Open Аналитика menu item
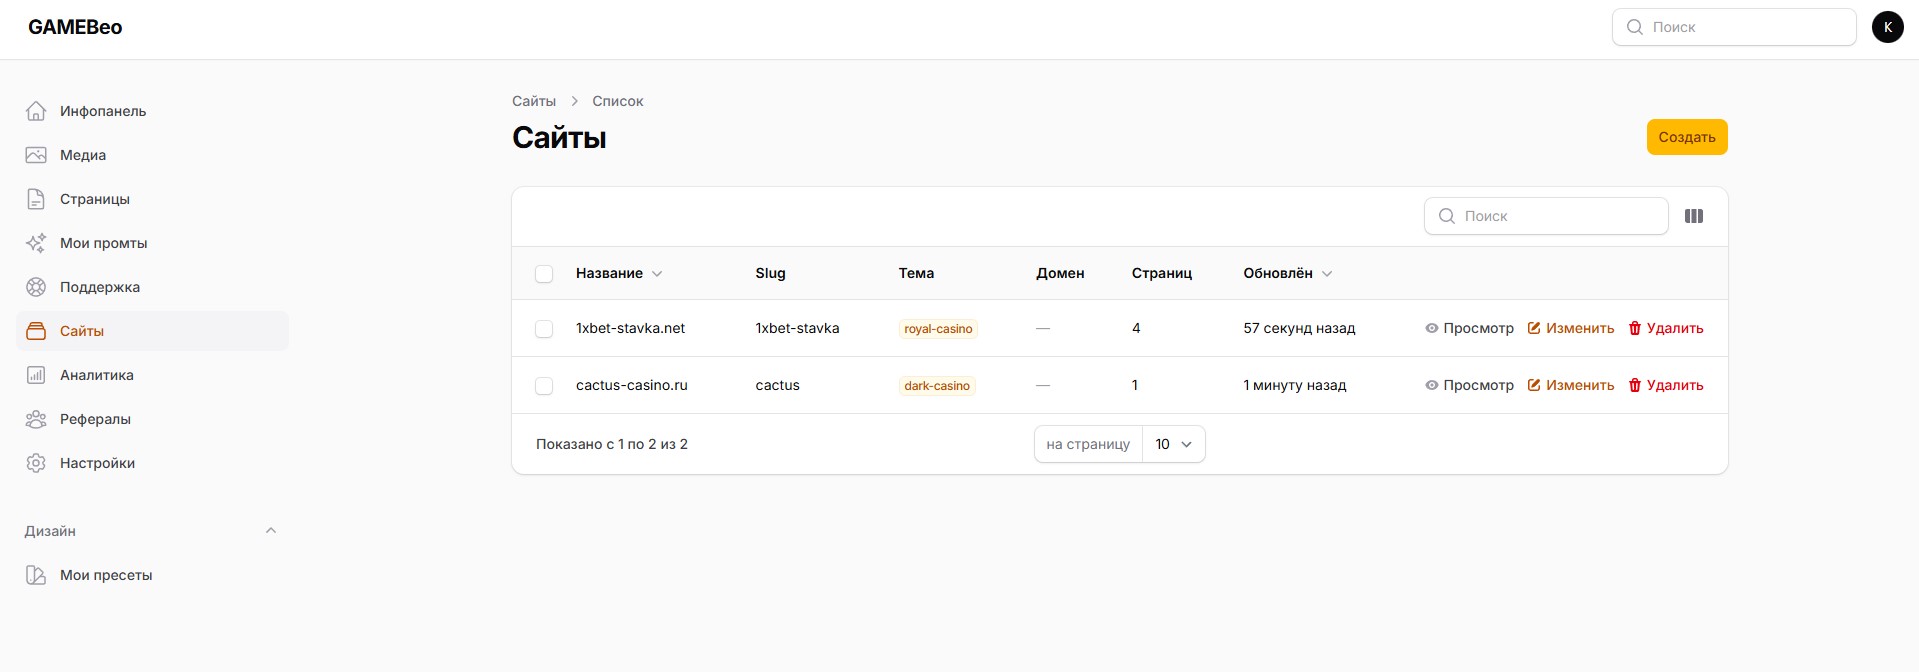Viewport: 1919px width, 672px height. coord(152,375)
